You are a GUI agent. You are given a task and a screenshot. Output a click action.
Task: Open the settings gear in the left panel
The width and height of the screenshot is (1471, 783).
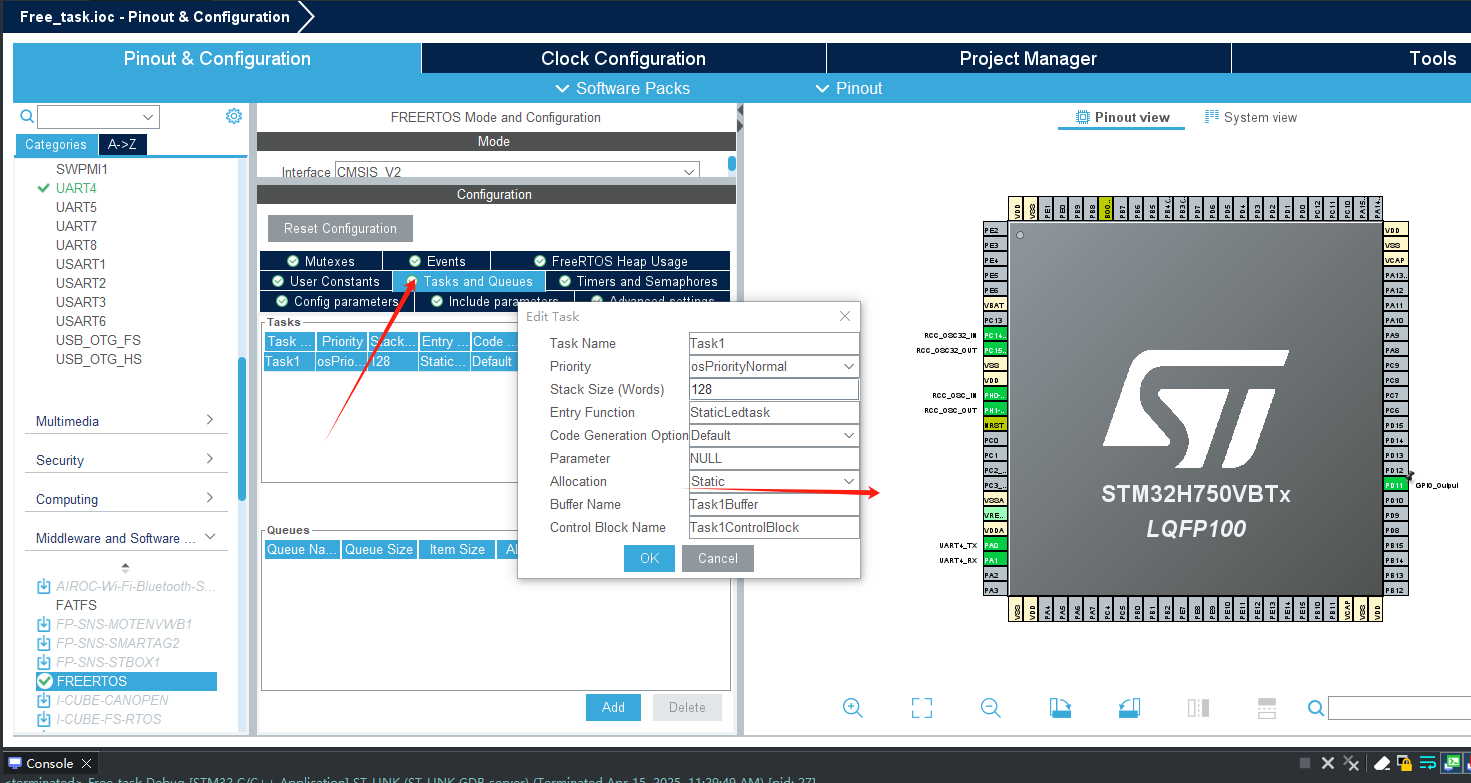pos(233,115)
